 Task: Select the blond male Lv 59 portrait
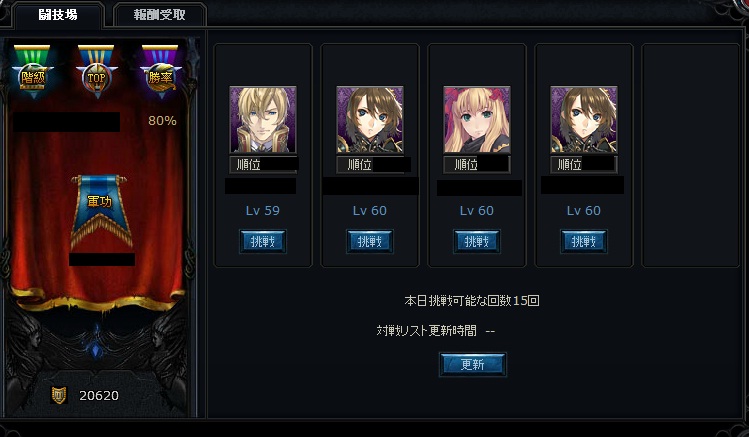(x=263, y=119)
